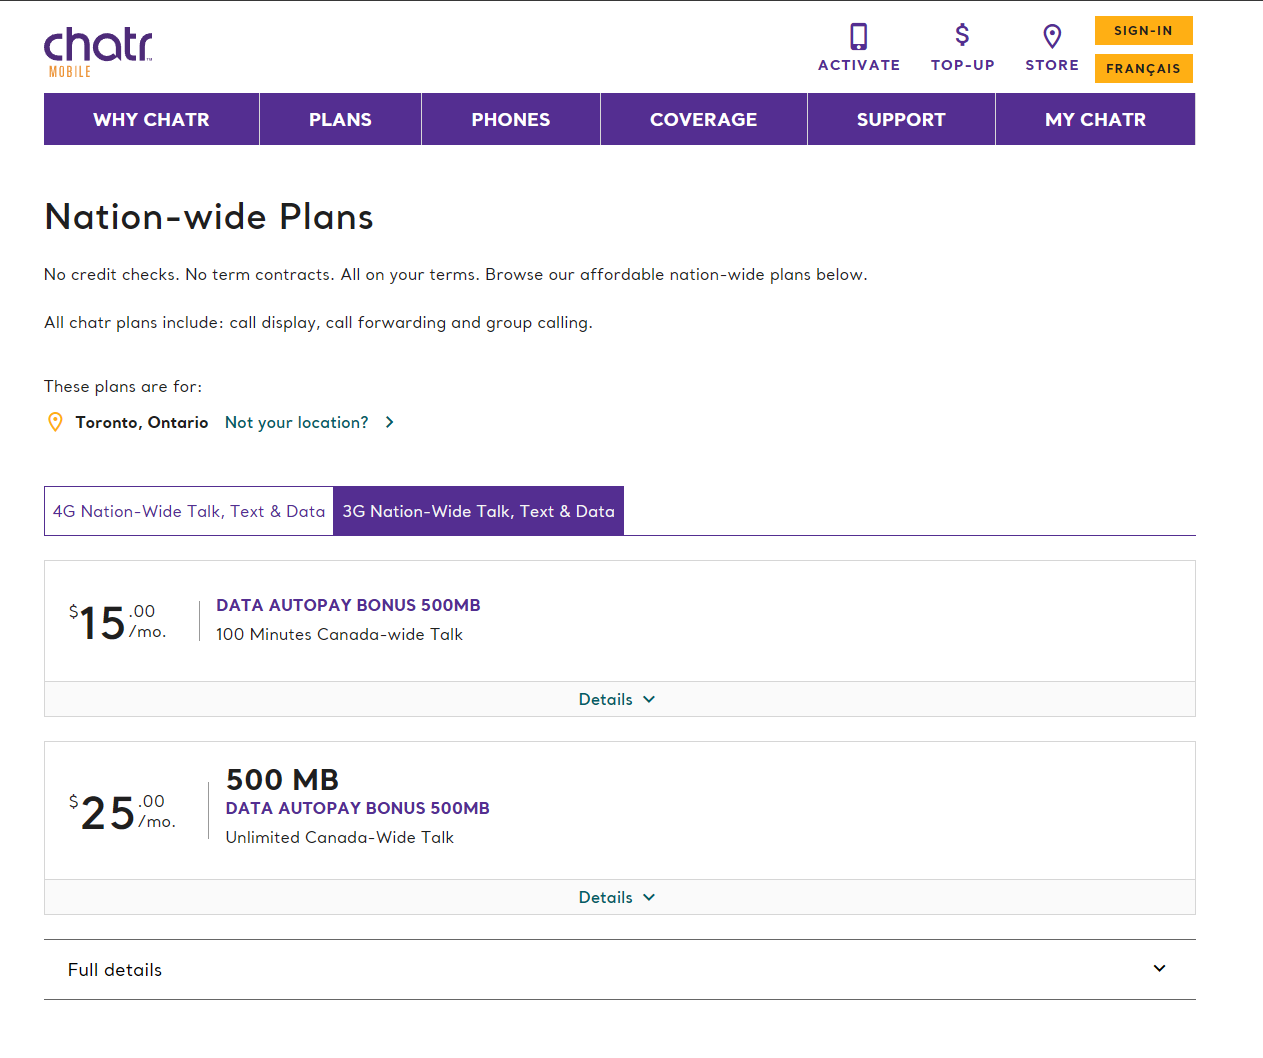Switch language with the FRANÇAIS button

coord(1144,68)
